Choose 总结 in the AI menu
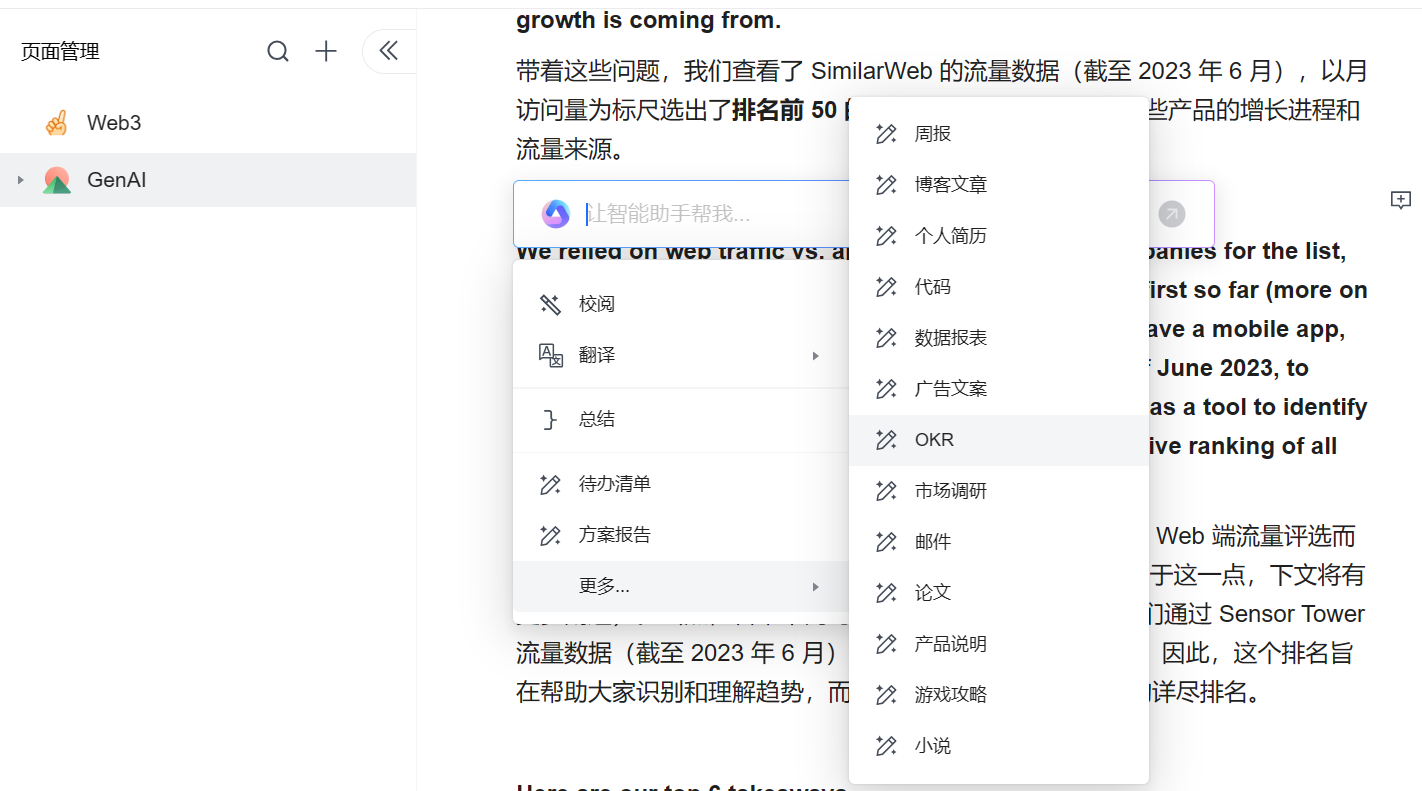The image size is (1422, 791). 597,420
